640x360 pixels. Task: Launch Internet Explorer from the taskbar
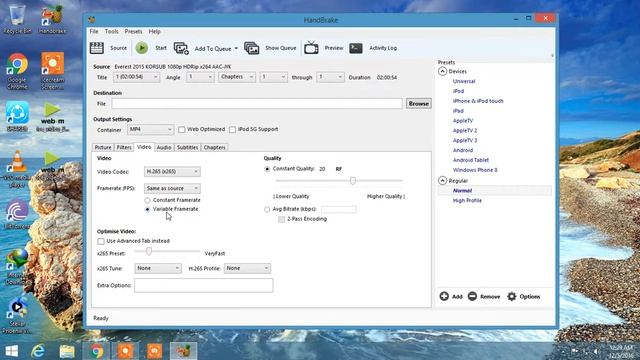[38, 351]
